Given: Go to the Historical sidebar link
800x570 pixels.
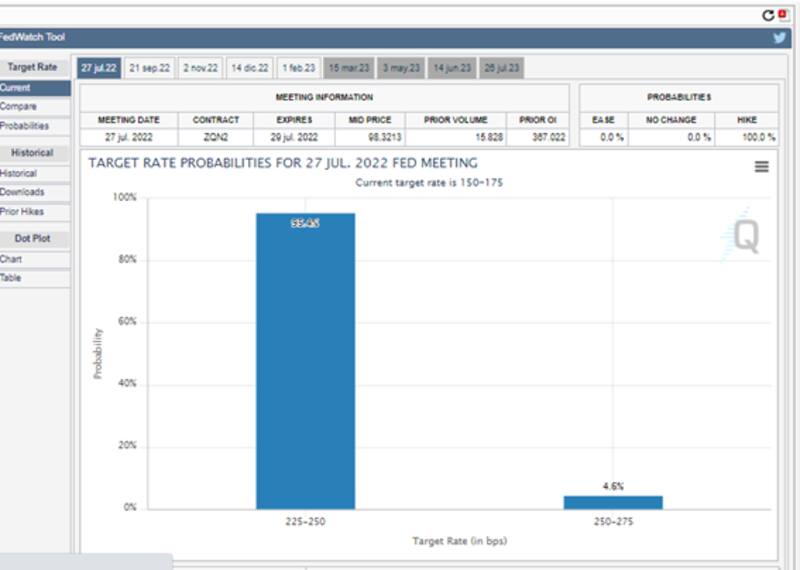Looking at the screenshot, I should [x=18, y=173].
